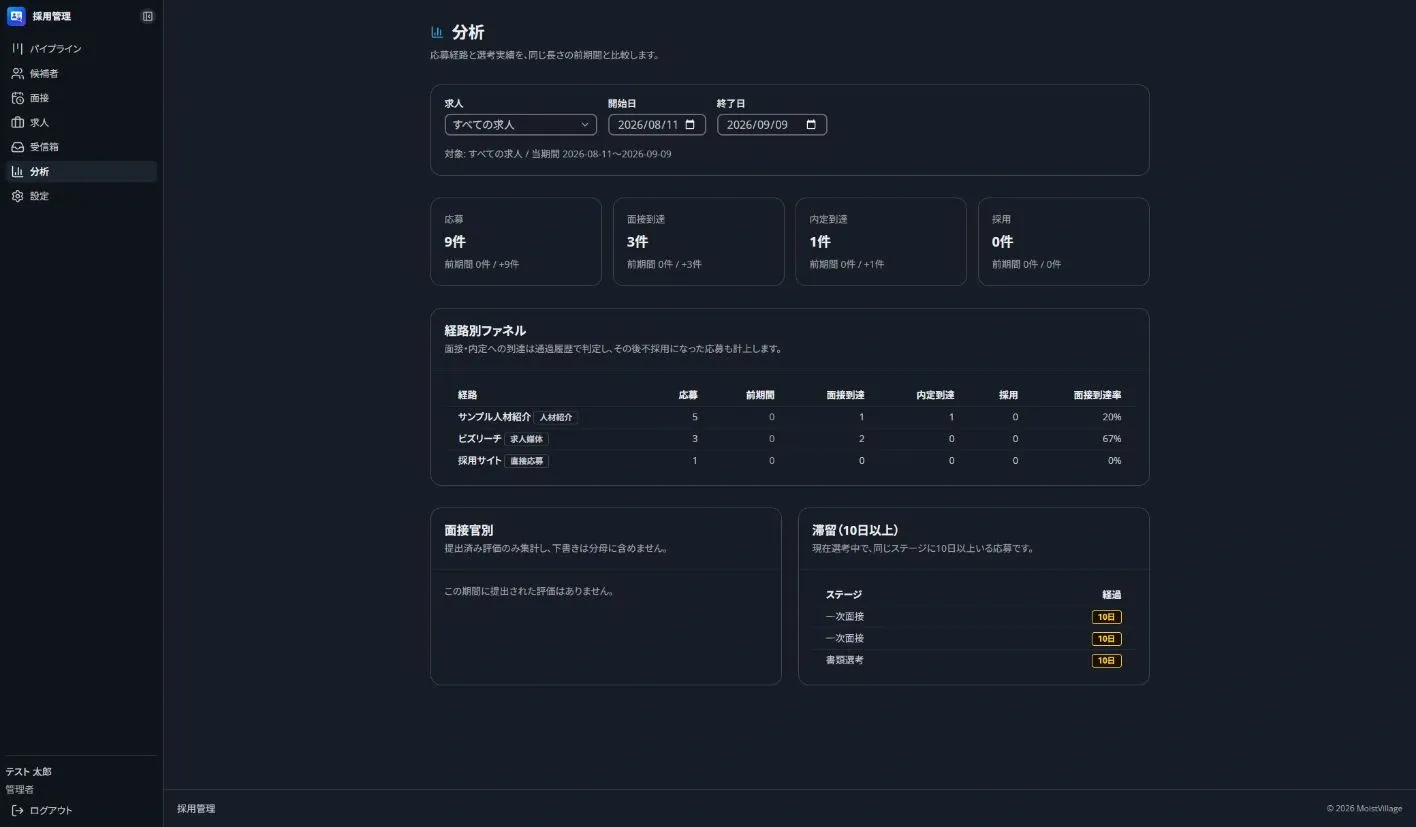Open パイプライン via its sidebar icon
Screen dimensions: 1416x827
click(x=17, y=49)
